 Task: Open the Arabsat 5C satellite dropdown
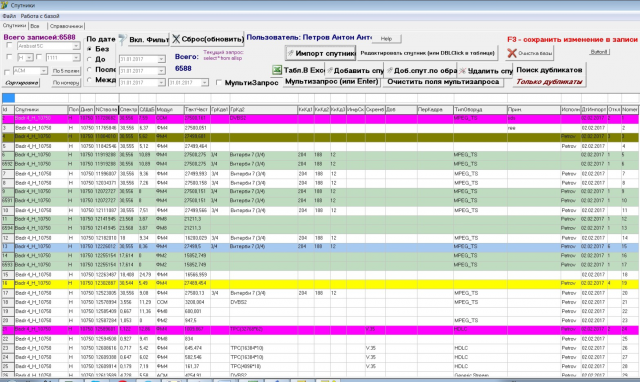click(76, 46)
